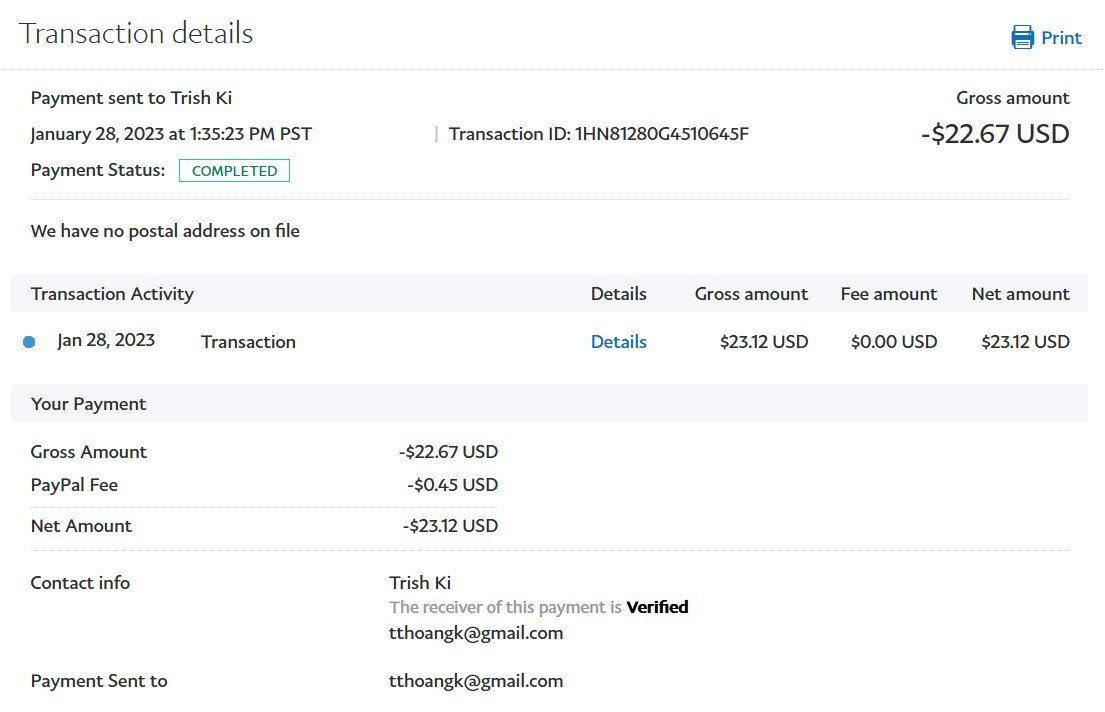Click the Print link text
Screen dimensions: 1105x712
1061,38
